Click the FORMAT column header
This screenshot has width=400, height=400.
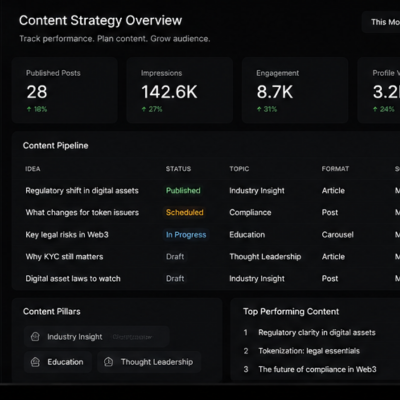click(x=335, y=169)
